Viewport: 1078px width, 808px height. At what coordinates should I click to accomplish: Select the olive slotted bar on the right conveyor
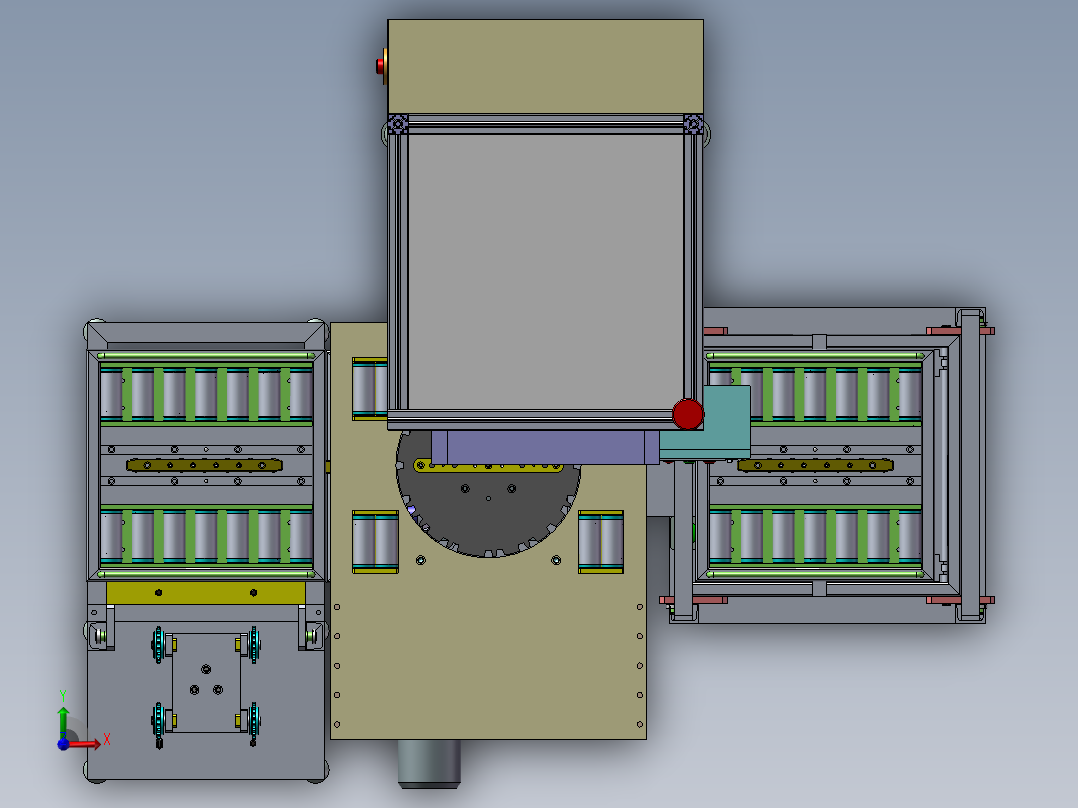coord(815,466)
